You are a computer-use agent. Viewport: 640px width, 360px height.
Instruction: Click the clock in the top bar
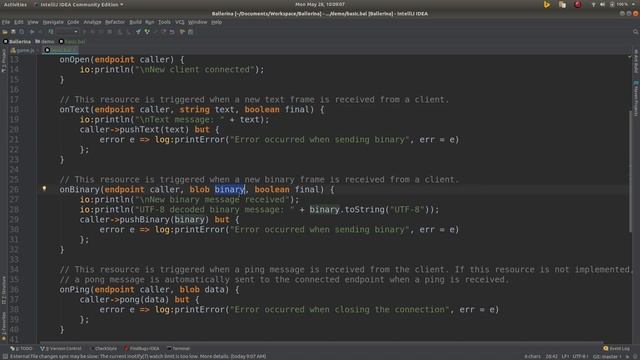pos(320,4)
